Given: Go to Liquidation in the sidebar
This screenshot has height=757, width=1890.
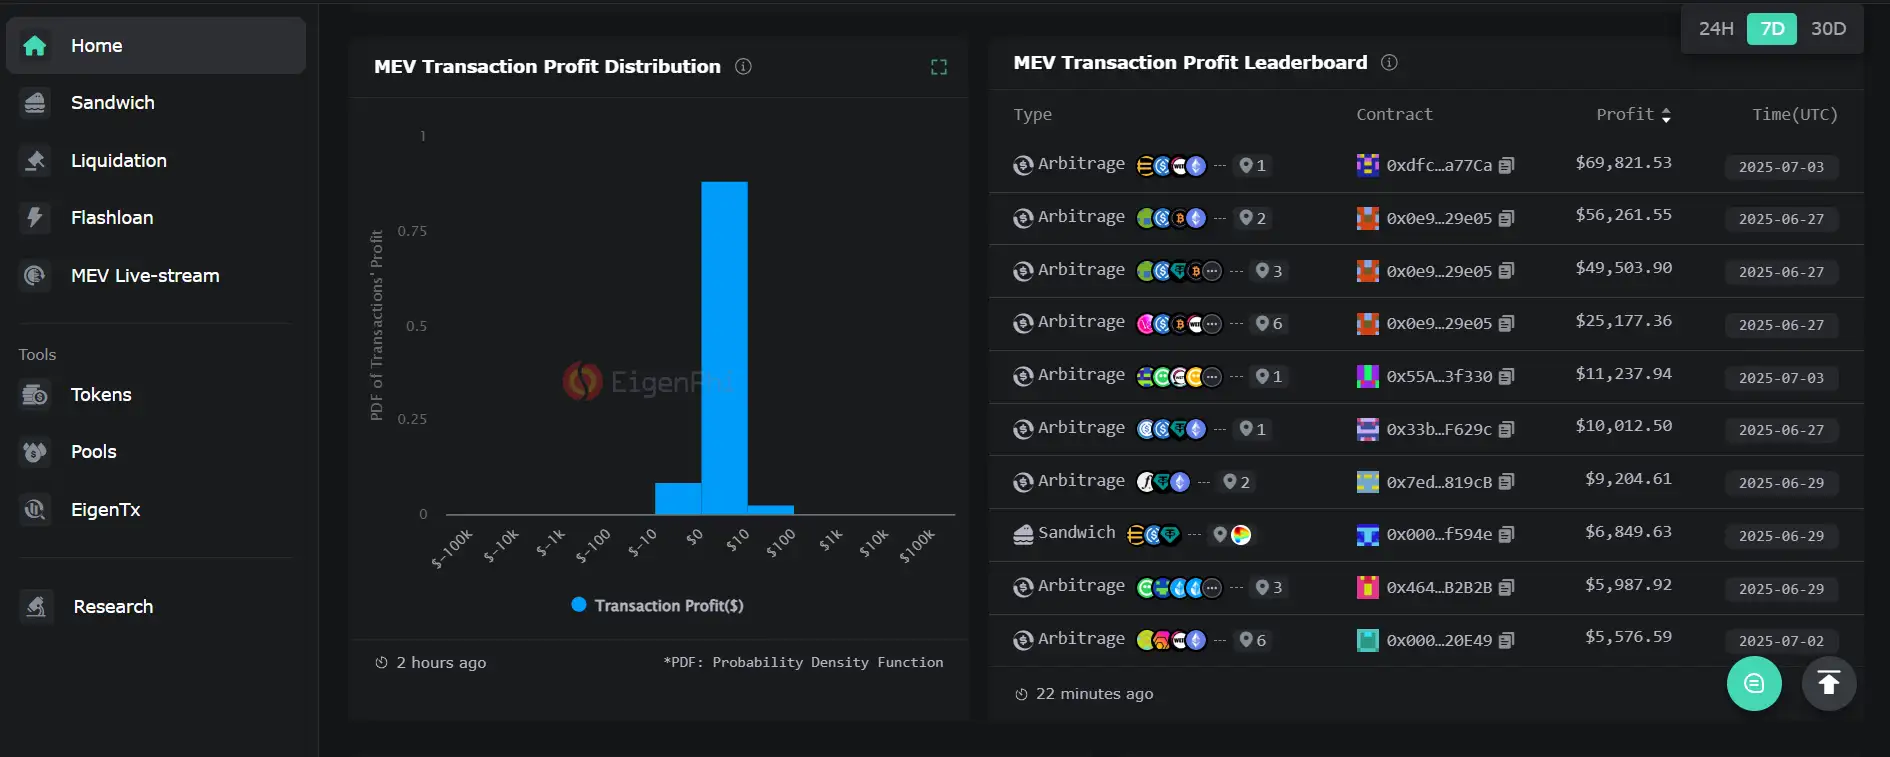Looking at the screenshot, I should coord(118,161).
